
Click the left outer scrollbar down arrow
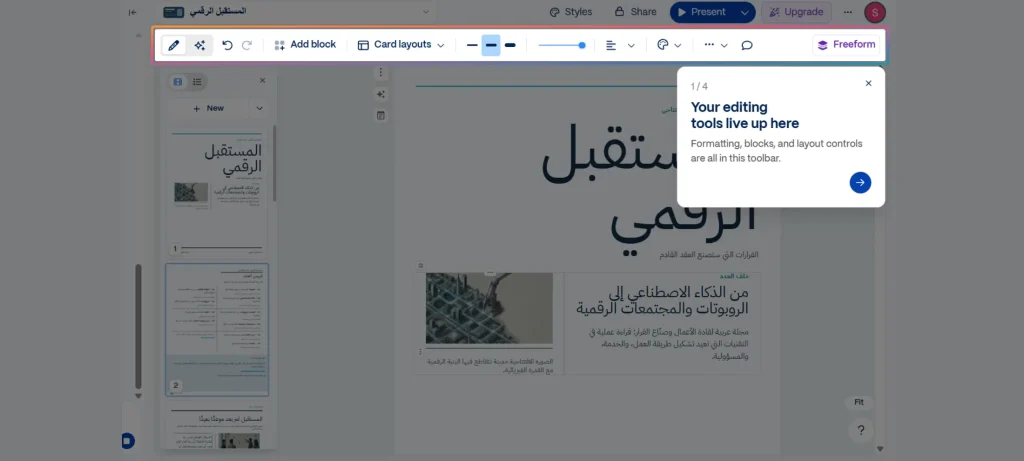pos(138,396)
